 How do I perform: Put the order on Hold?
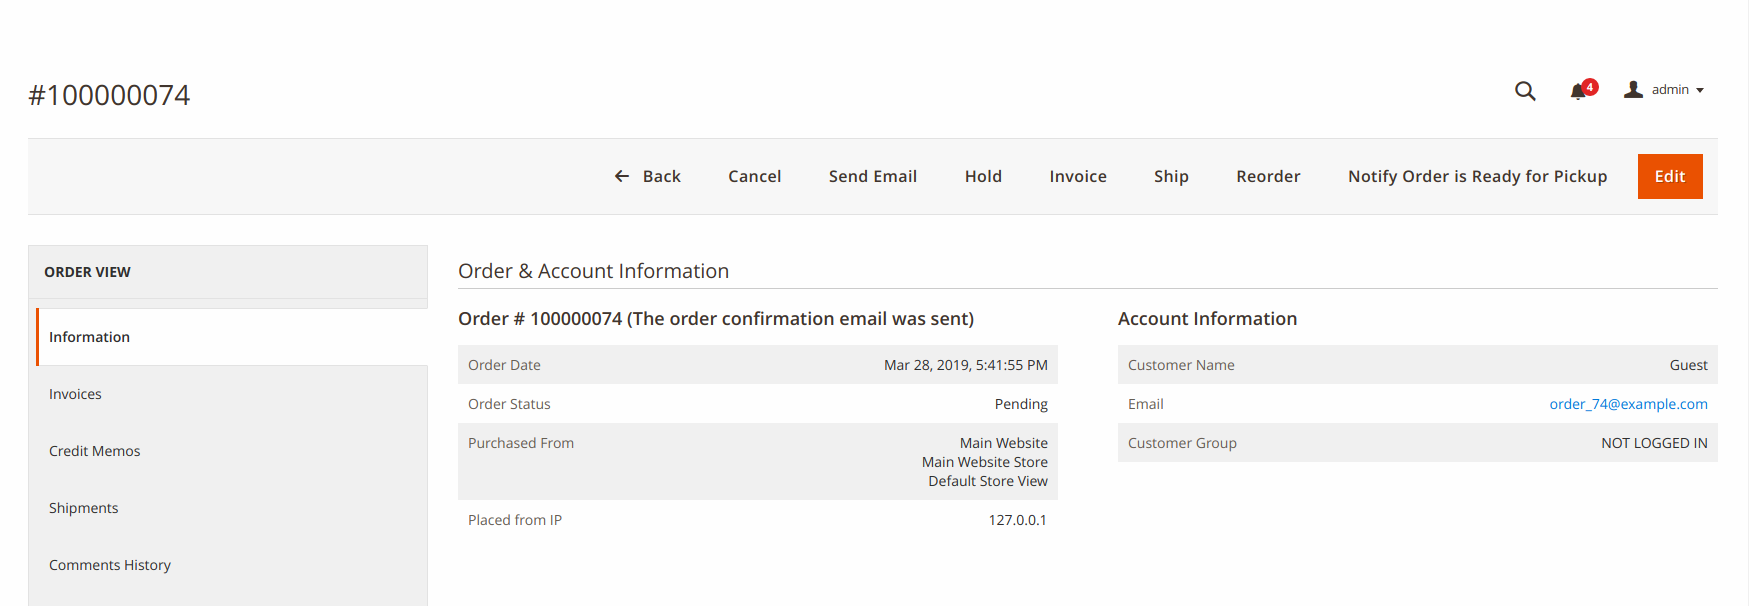pos(983,176)
